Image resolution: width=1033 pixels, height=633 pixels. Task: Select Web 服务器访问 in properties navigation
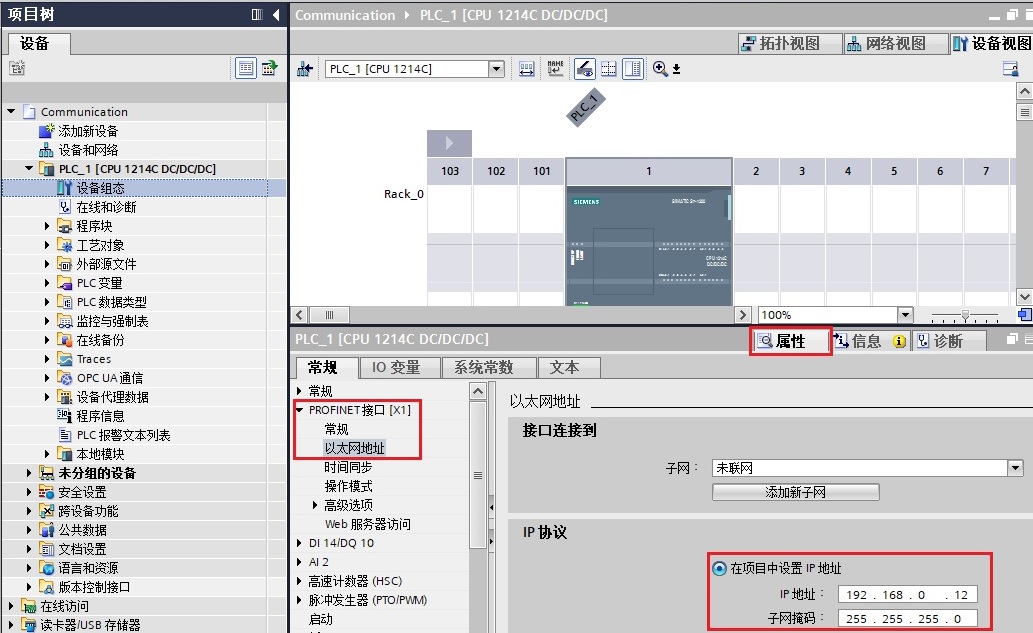(x=367, y=524)
